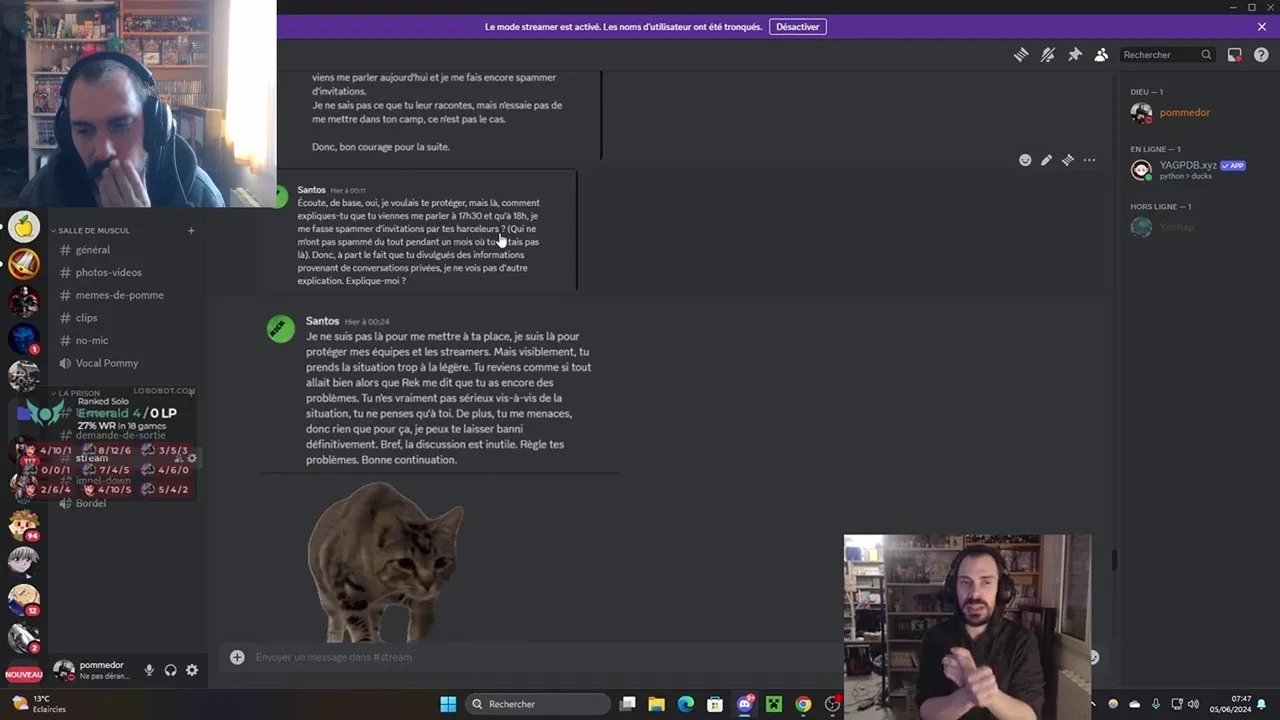Open the Windows notification bell
1280x720 pixels.
coord(1262,704)
